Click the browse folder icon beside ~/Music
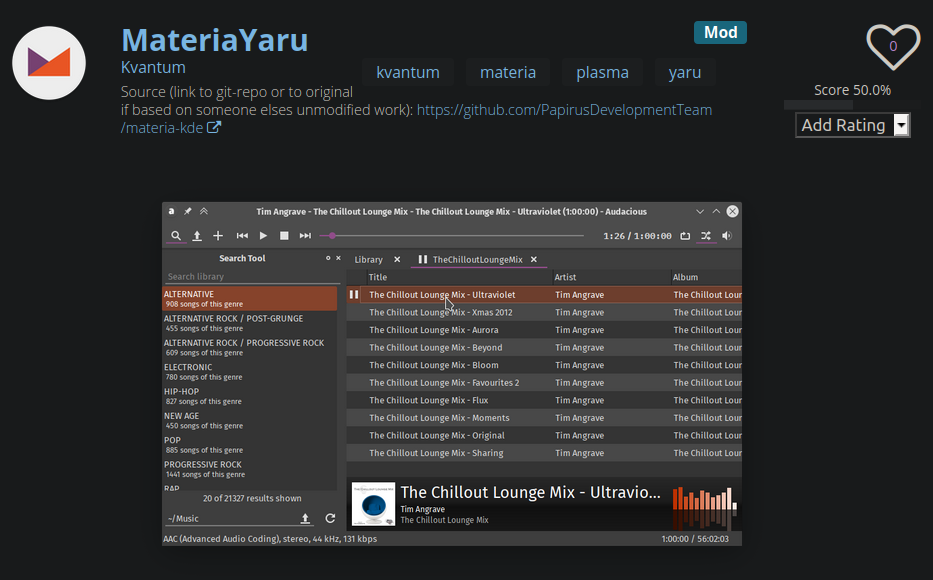The image size is (933, 580). 305,519
